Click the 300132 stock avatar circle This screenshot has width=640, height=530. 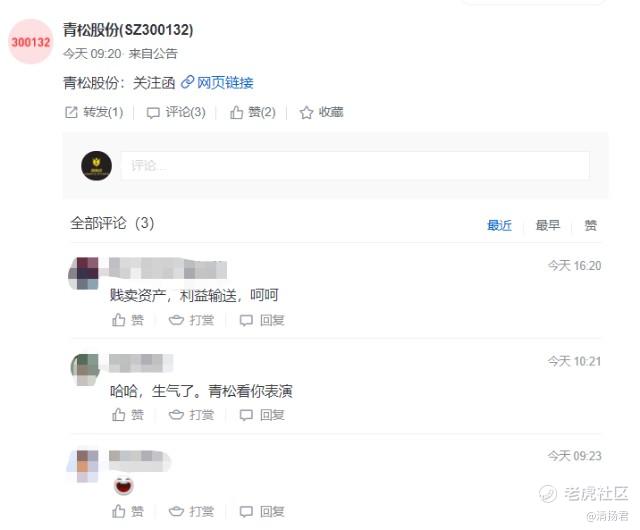(31, 42)
